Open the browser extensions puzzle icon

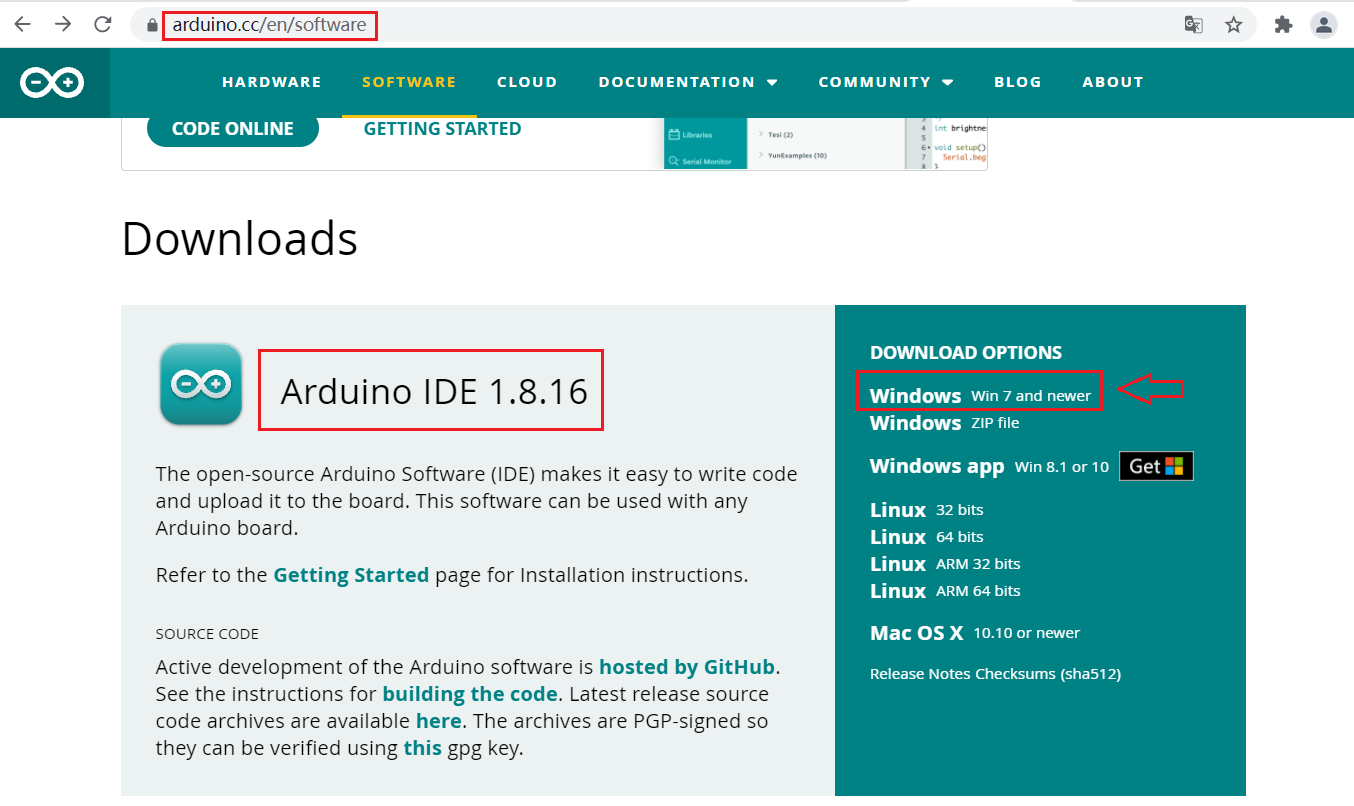[1283, 24]
